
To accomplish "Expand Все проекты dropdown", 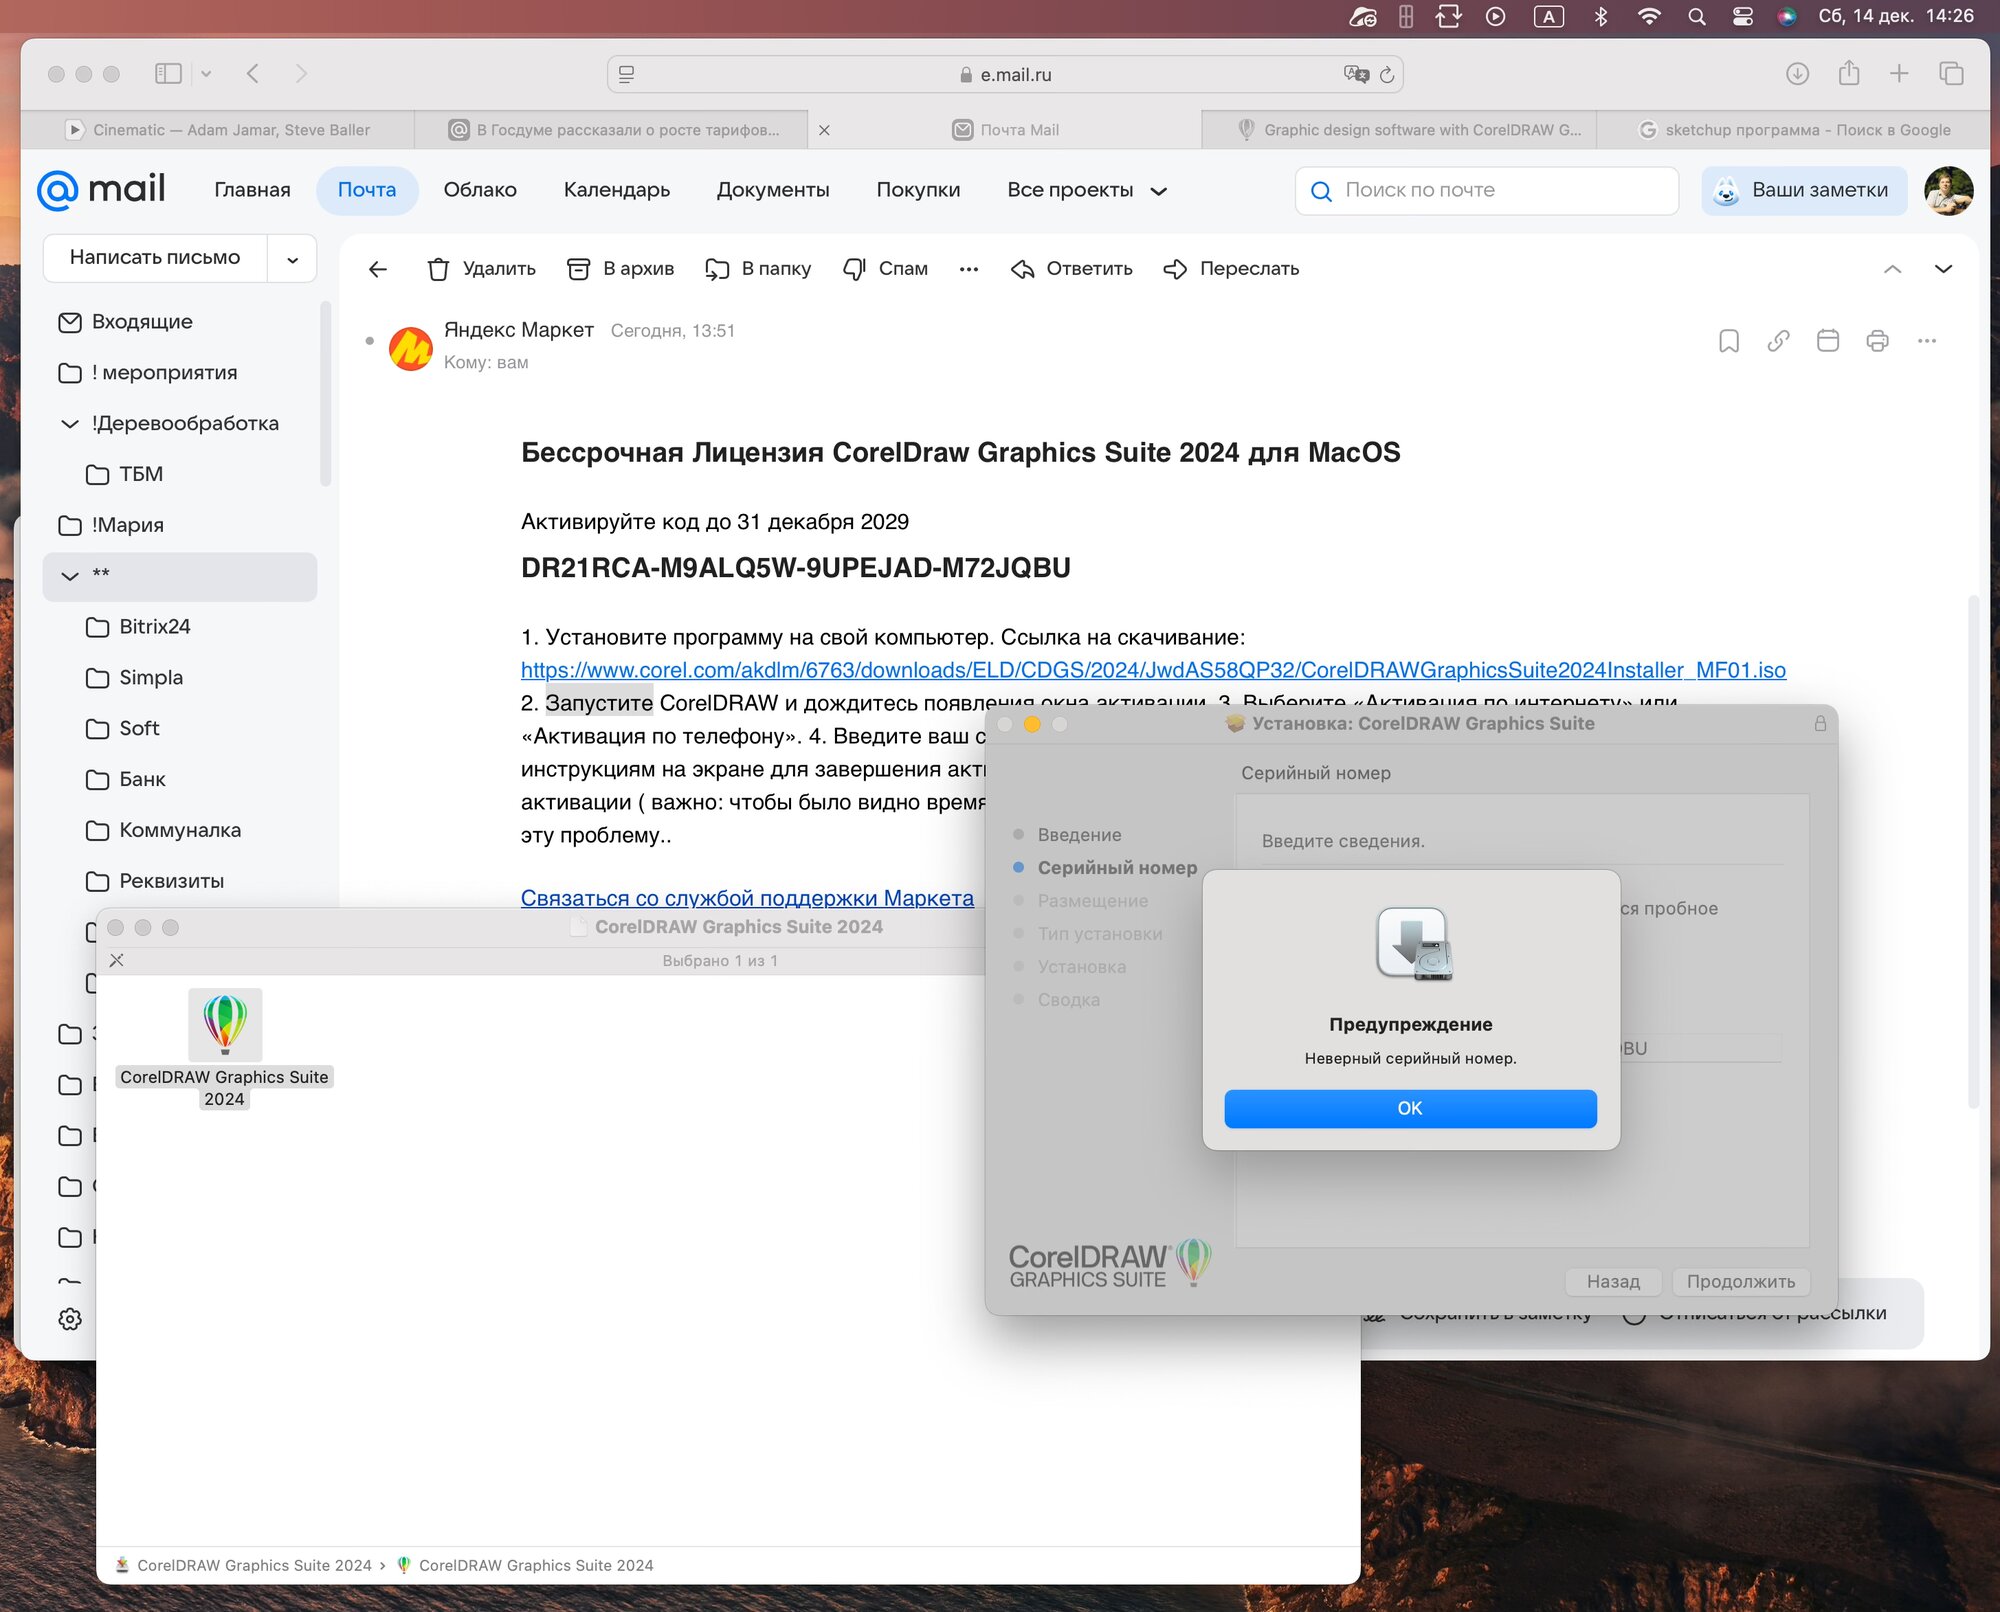I will 1087,190.
